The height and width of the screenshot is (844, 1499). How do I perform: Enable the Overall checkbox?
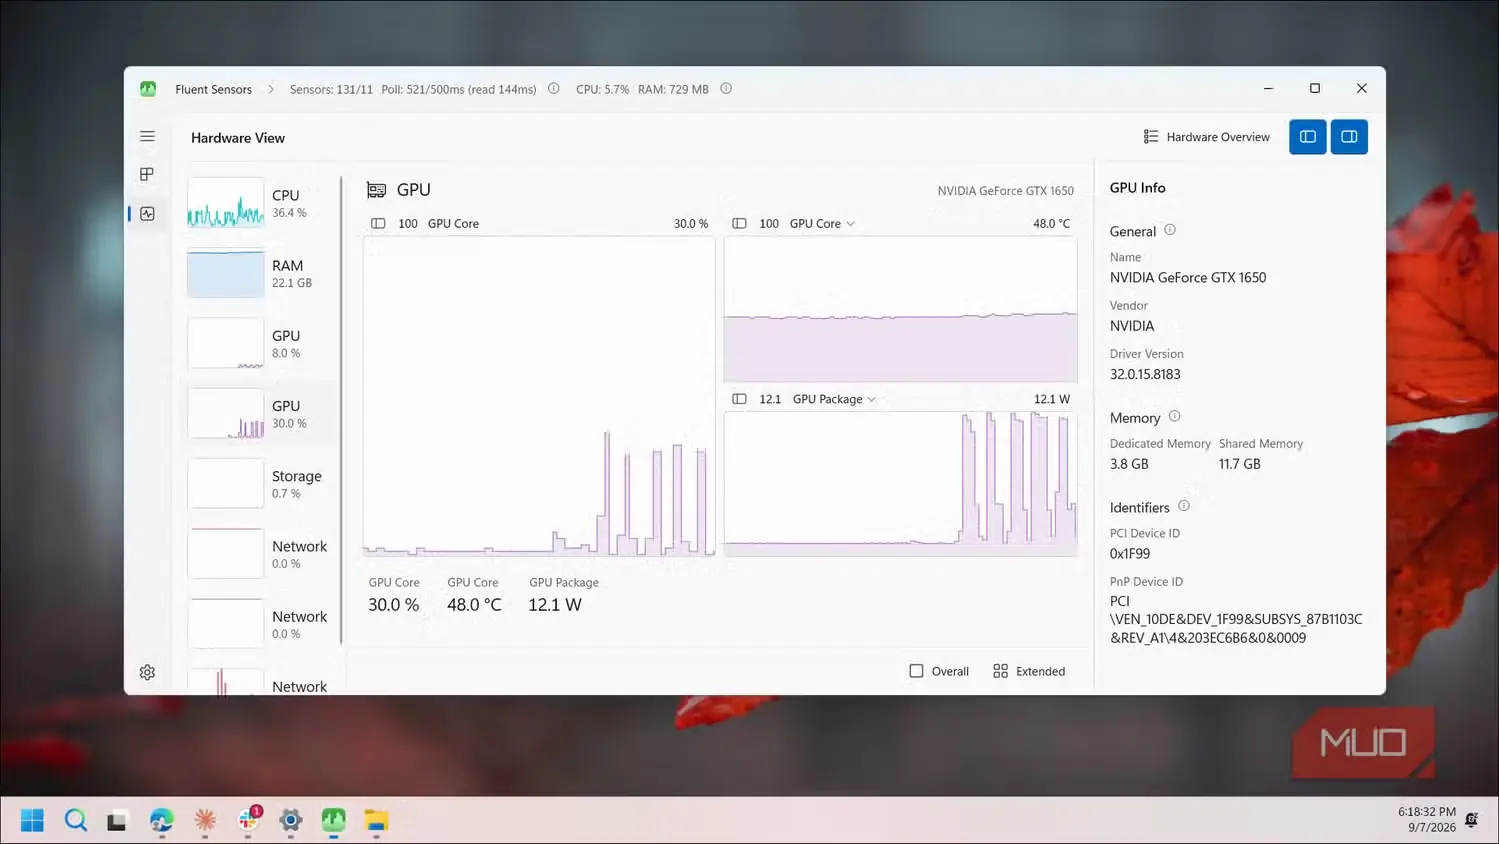point(939,671)
